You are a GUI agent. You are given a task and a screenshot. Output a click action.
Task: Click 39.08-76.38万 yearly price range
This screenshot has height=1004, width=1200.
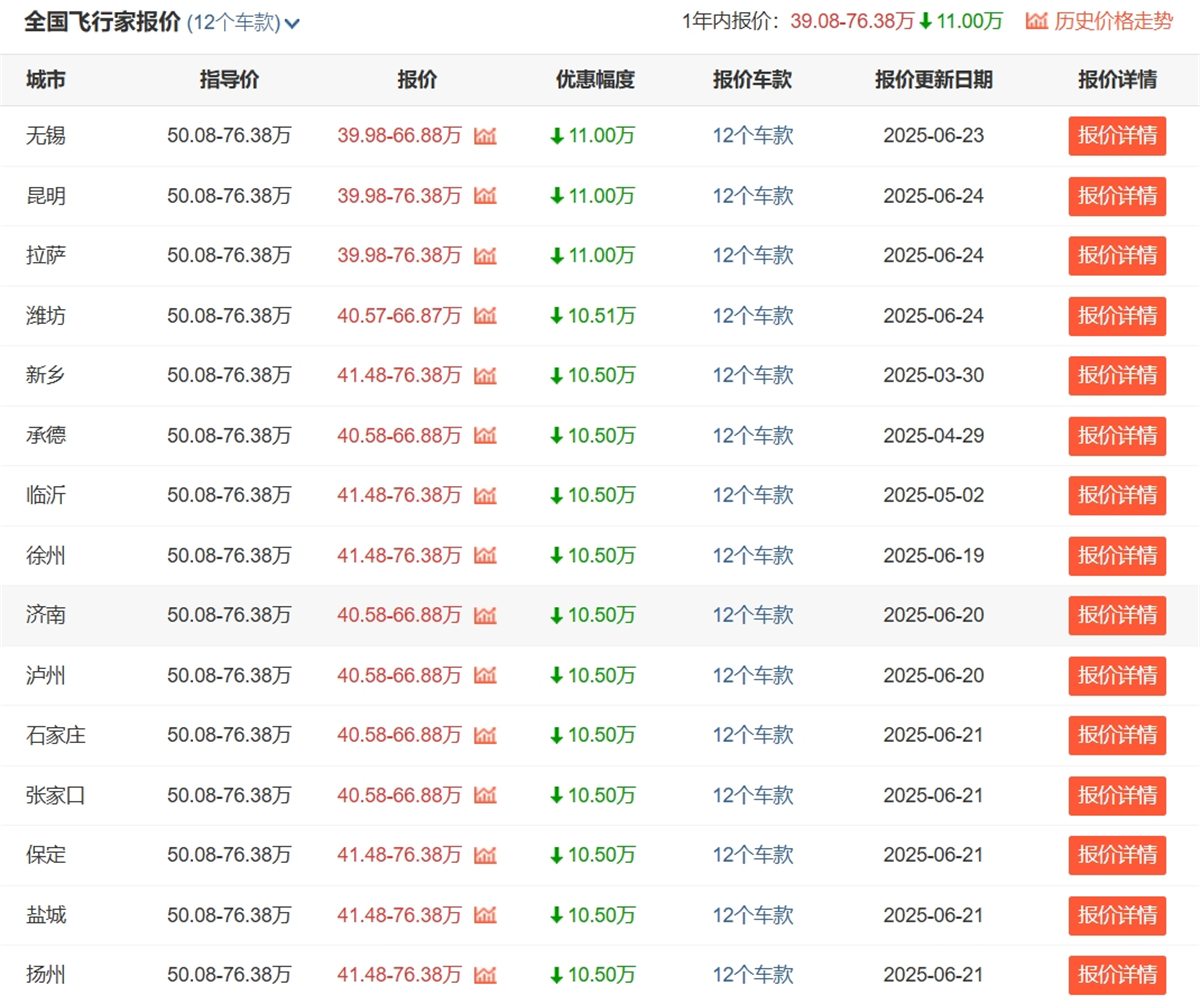[852, 21]
